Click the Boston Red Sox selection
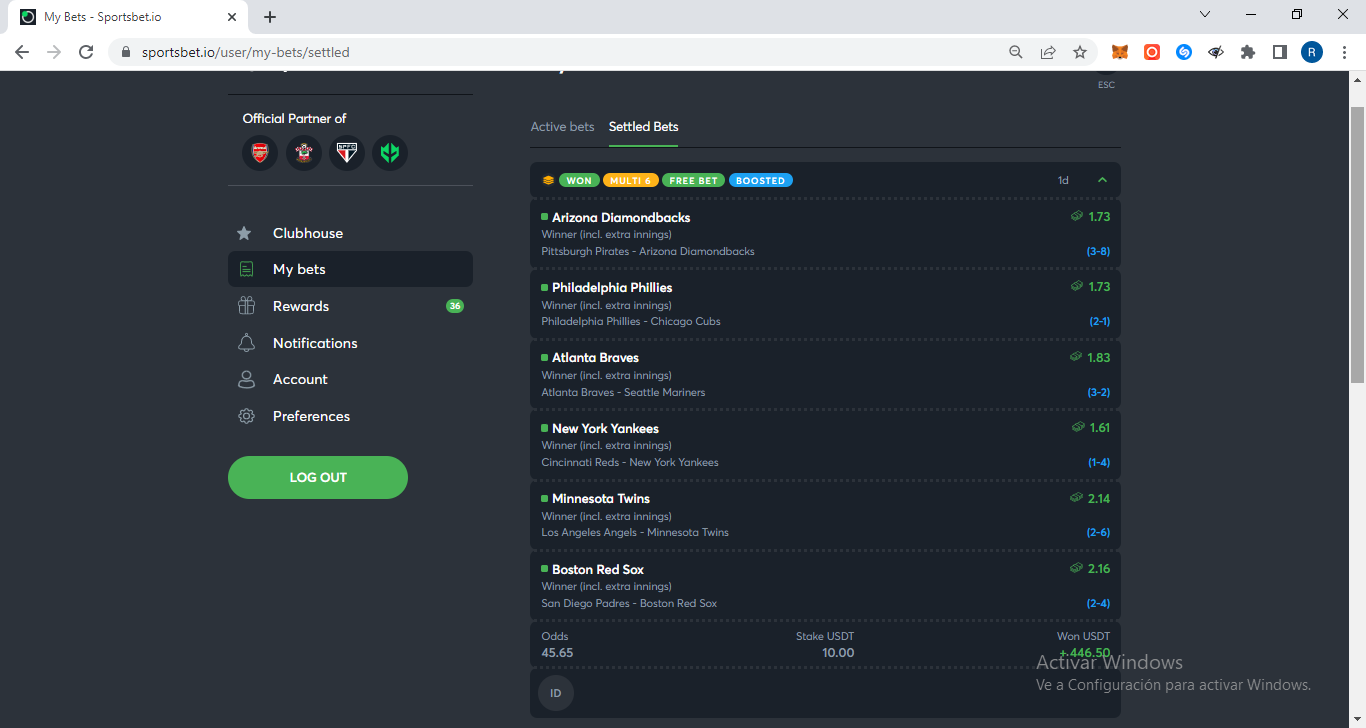 click(x=825, y=586)
